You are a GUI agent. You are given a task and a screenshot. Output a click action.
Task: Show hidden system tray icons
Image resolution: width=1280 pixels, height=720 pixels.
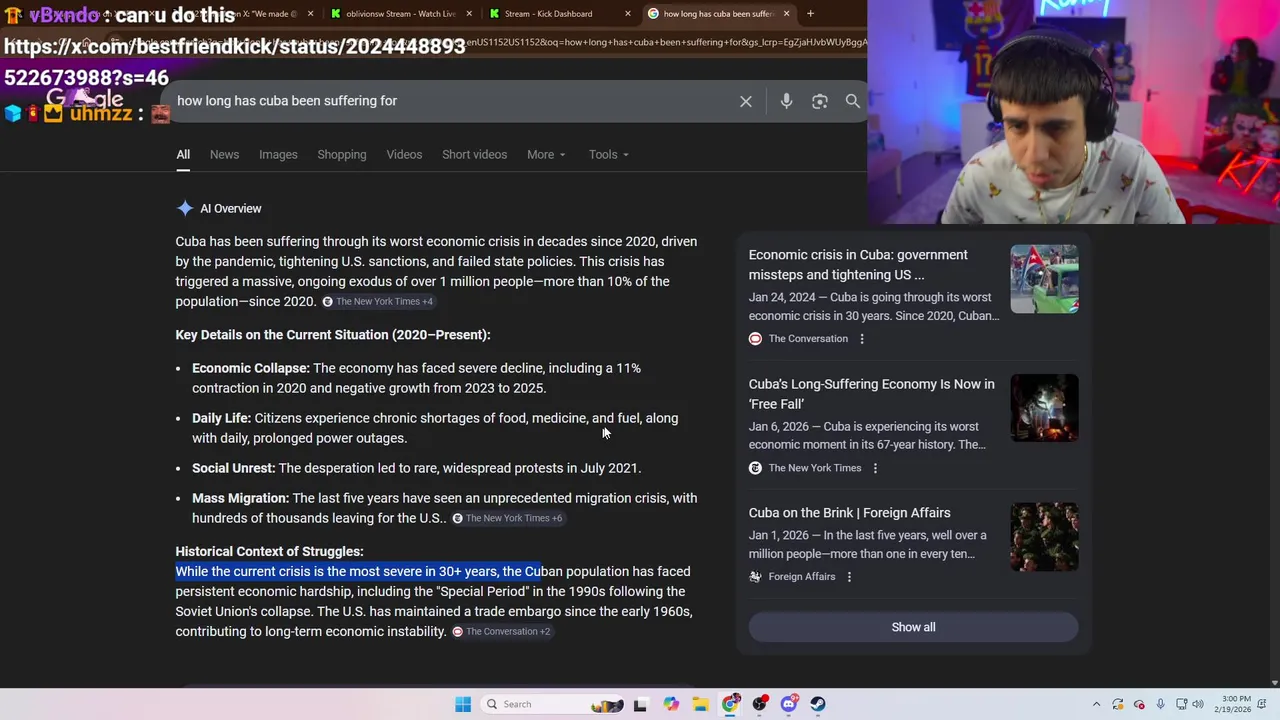(1096, 704)
